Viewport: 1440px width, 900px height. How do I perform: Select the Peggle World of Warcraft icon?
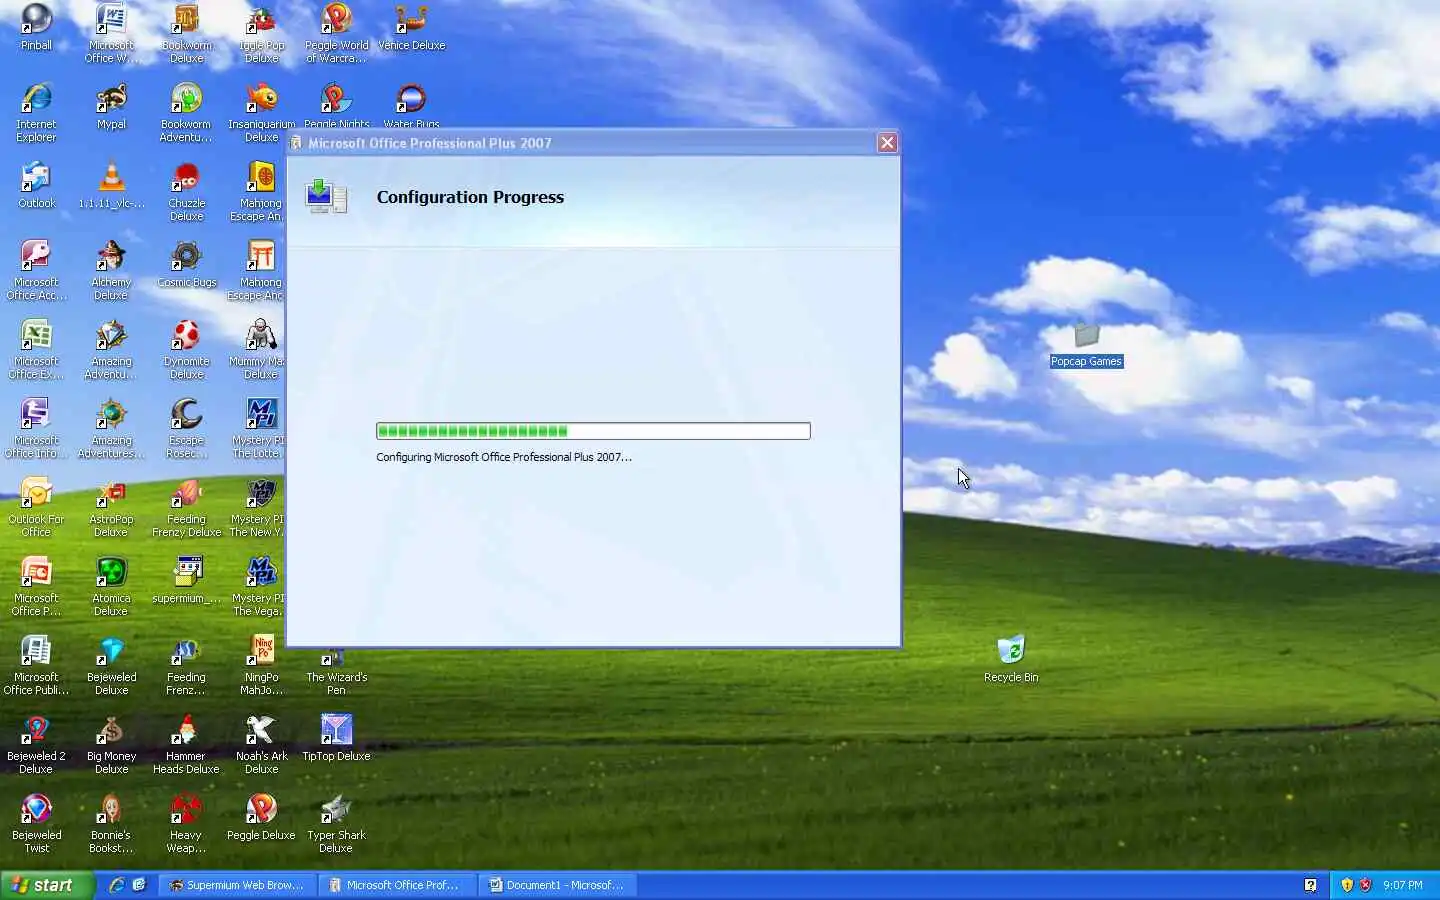point(336,34)
